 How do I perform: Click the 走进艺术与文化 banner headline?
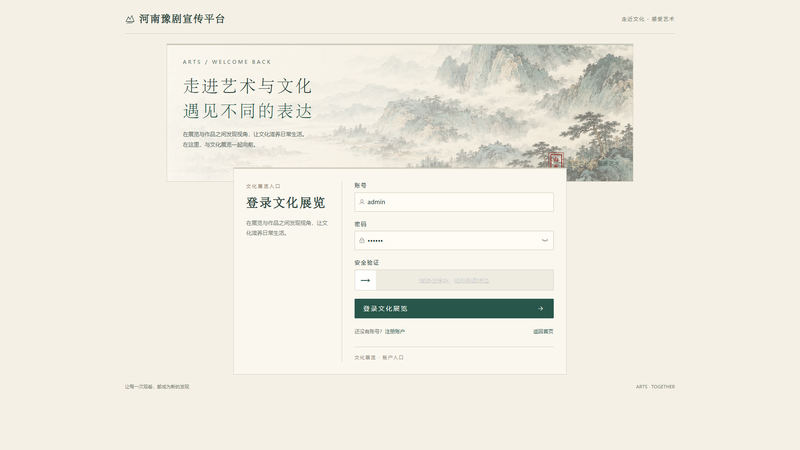pyautogui.click(x=247, y=86)
